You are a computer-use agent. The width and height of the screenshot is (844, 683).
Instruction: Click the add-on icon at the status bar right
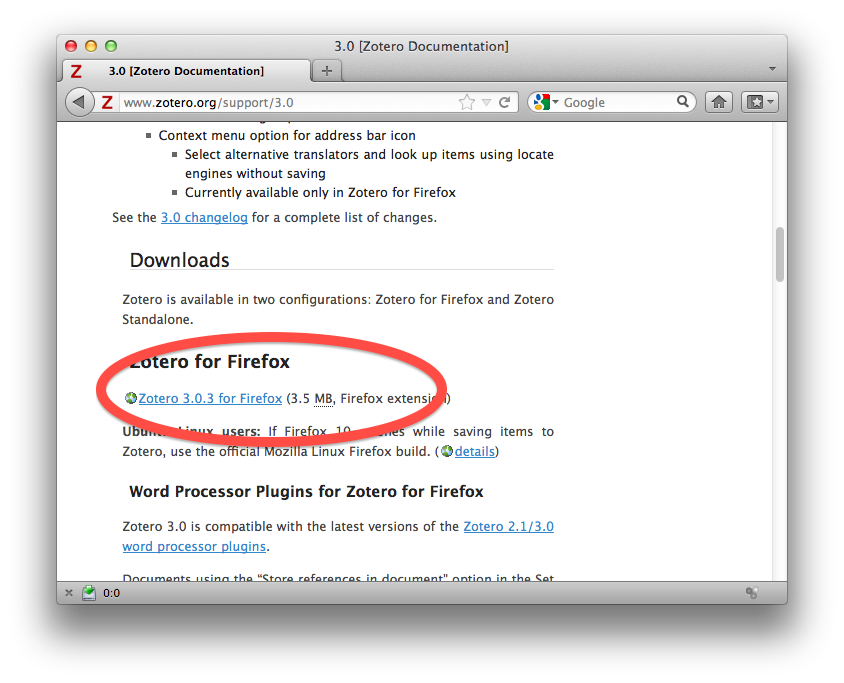pyautogui.click(x=752, y=593)
